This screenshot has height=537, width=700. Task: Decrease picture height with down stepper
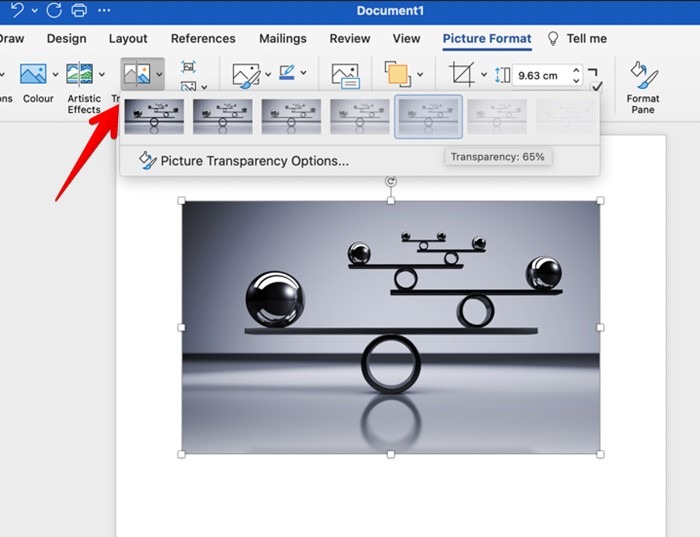[x=576, y=81]
